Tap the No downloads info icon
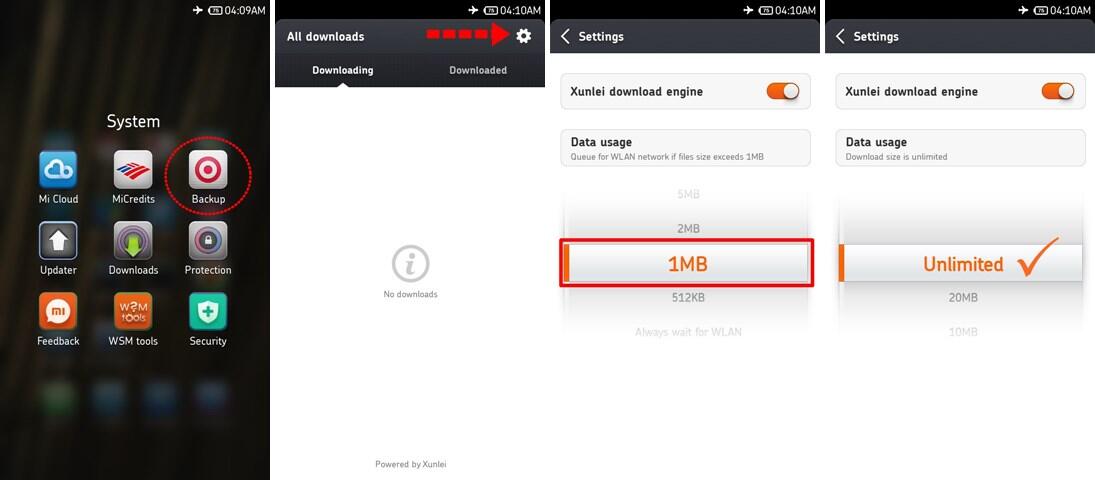Image resolution: width=1095 pixels, height=480 pixels. [411, 264]
